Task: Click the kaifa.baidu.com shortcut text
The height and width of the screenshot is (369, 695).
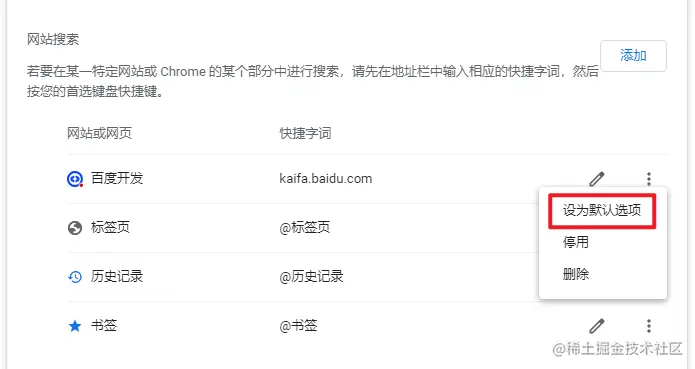Action: pos(326,179)
